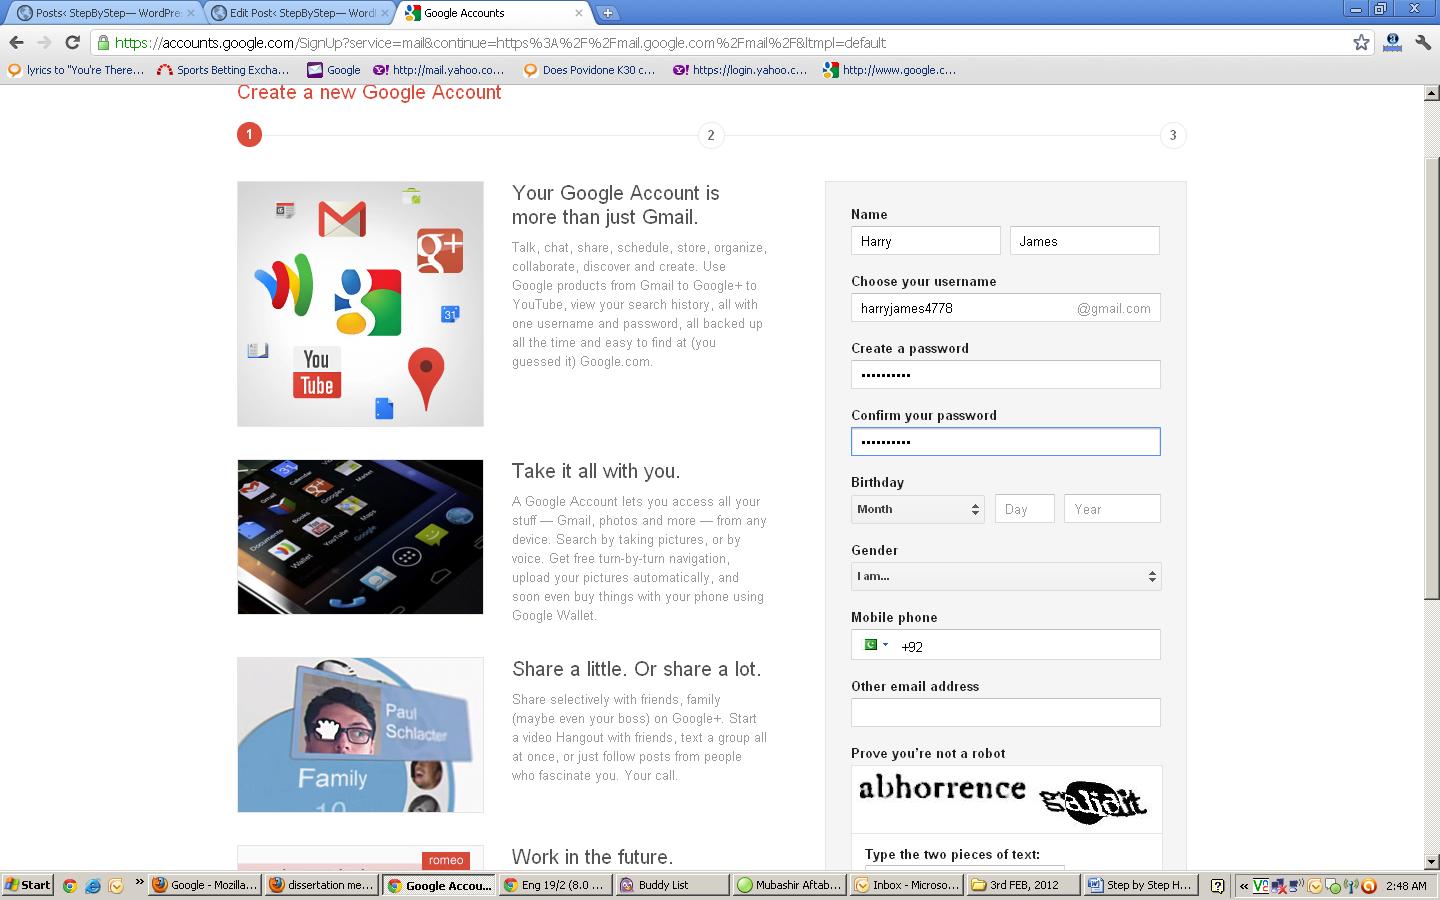Screen dimensions: 1440x900
Task: Switch to the Edit Post StepByStep tab
Action: click(298, 13)
